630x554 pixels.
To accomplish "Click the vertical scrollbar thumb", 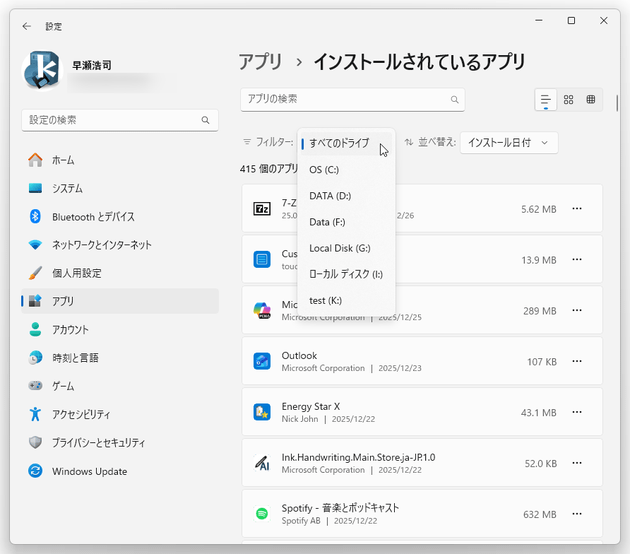I will click(617, 103).
